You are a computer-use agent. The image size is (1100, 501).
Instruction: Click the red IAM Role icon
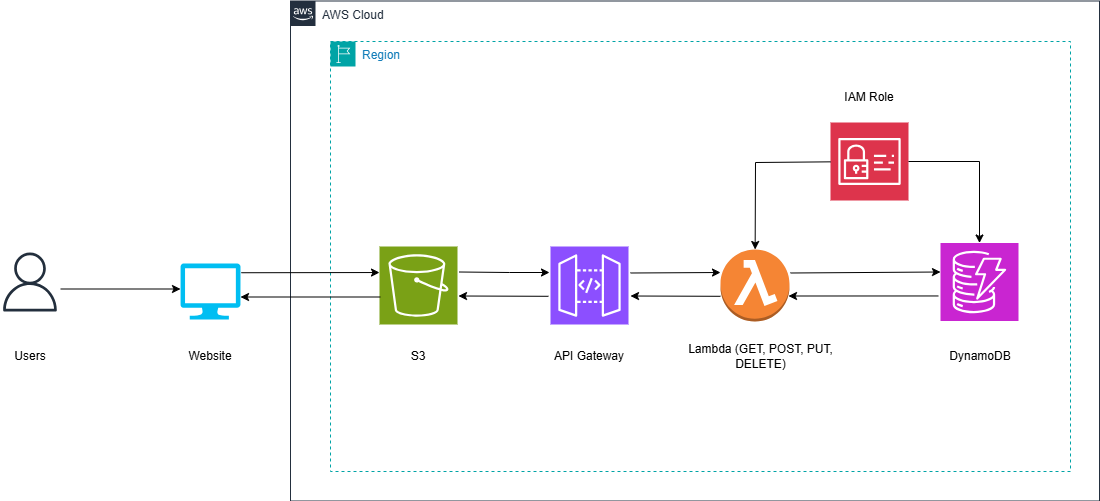click(x=869, y=161)
